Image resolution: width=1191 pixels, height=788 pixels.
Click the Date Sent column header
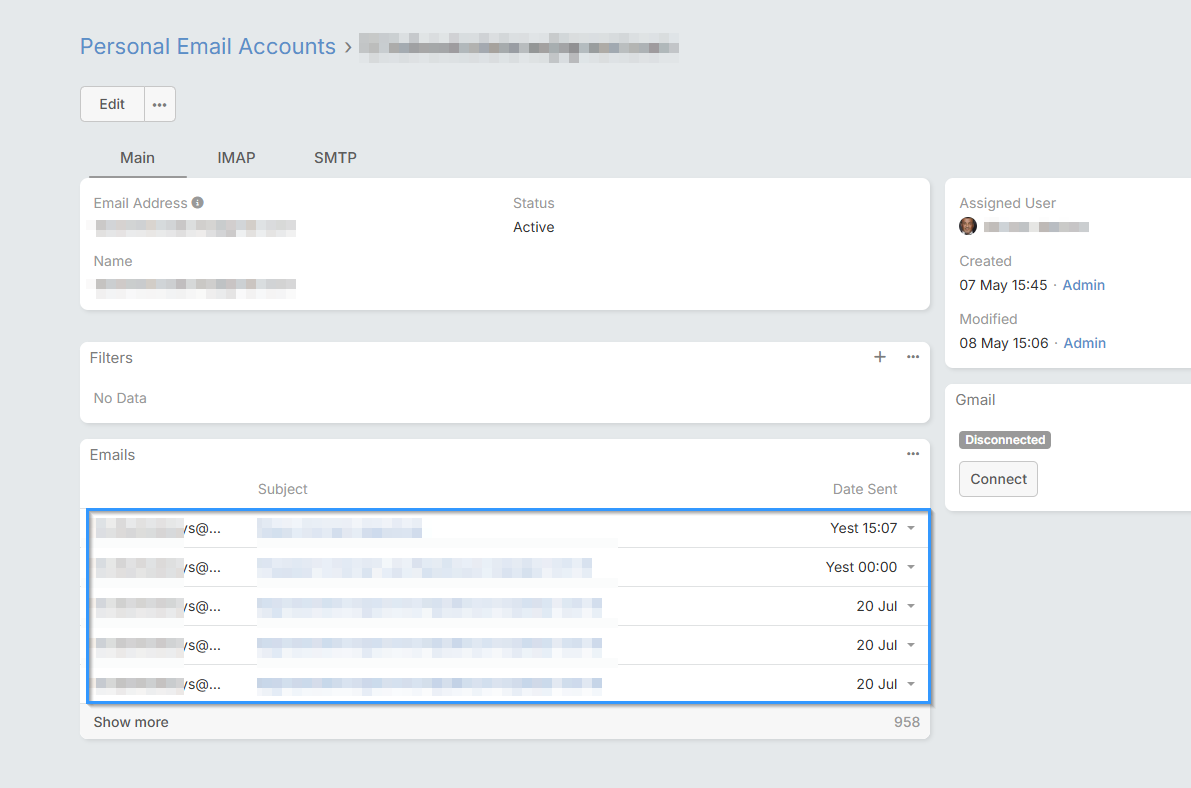pos(864,489)
